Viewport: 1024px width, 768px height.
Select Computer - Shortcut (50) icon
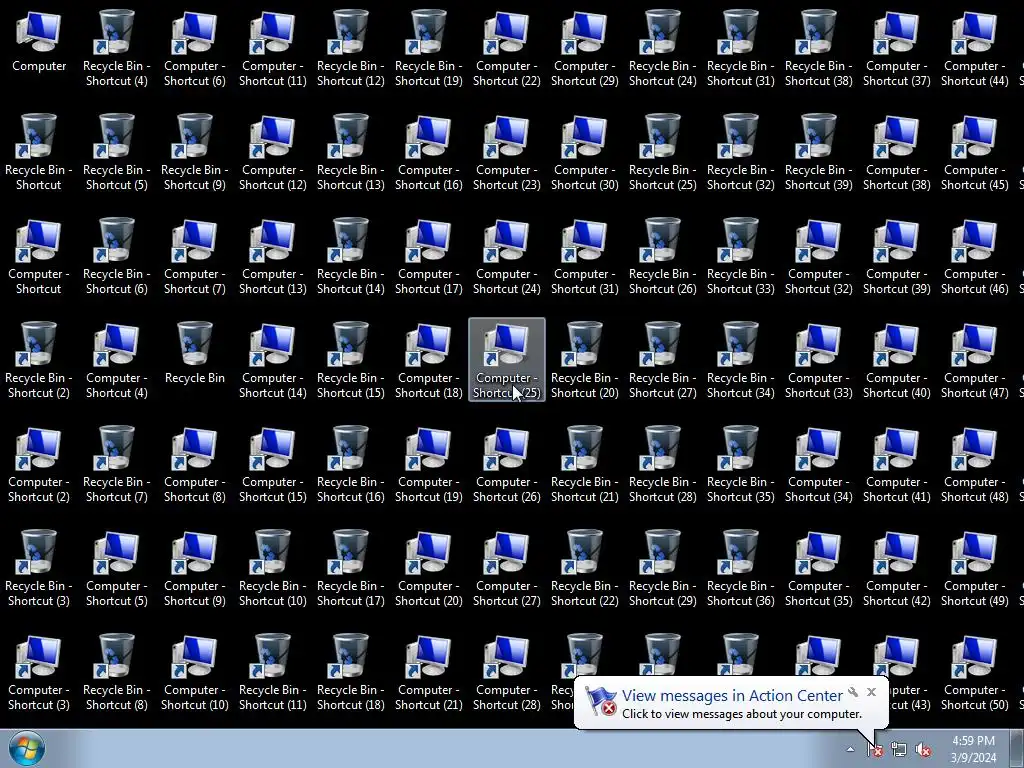pos(974,673)
